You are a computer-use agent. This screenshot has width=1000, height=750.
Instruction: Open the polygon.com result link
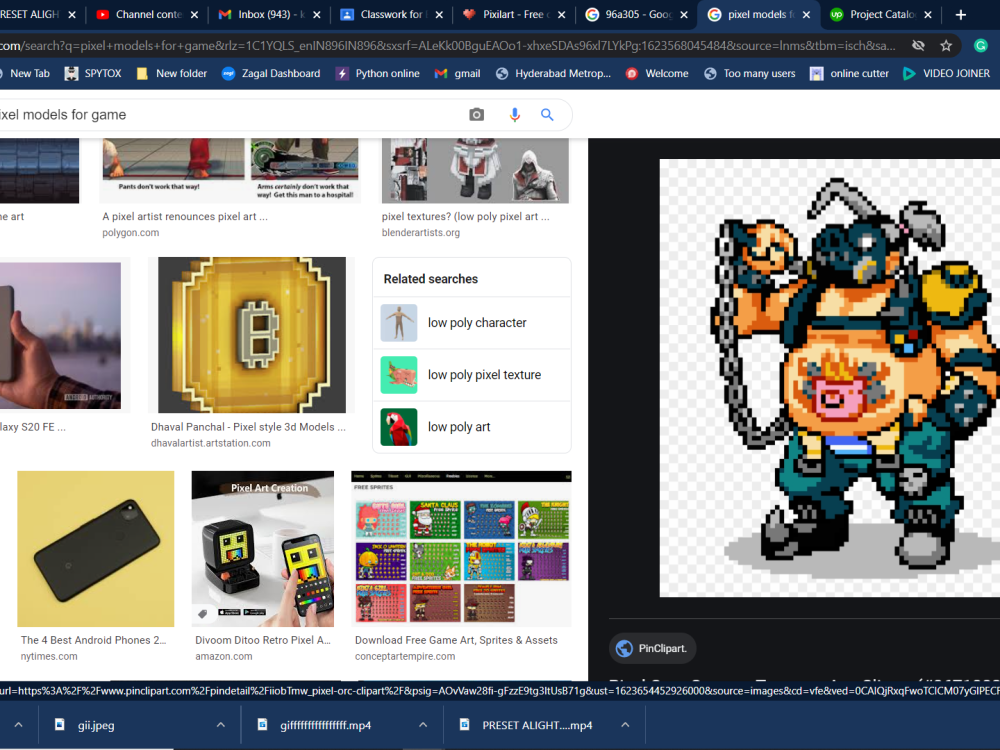point(131,233)
